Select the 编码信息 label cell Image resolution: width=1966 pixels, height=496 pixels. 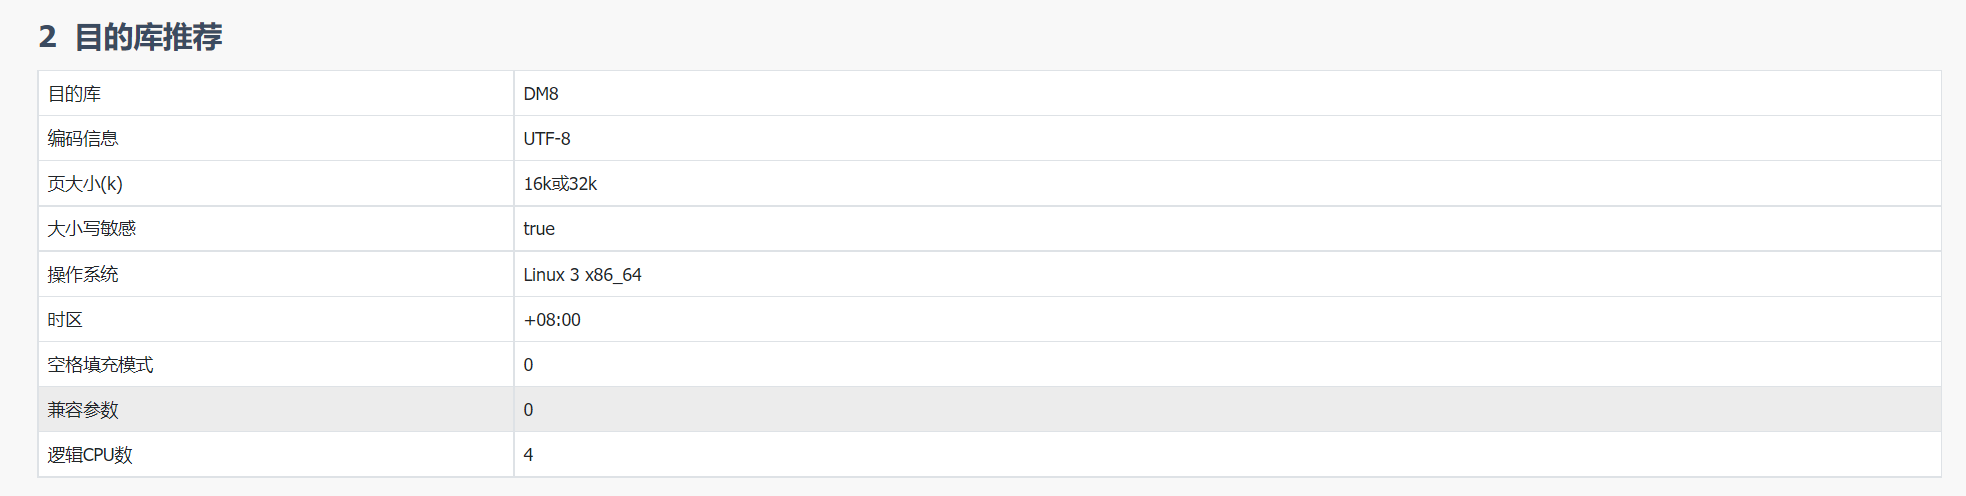click(276, 138)
